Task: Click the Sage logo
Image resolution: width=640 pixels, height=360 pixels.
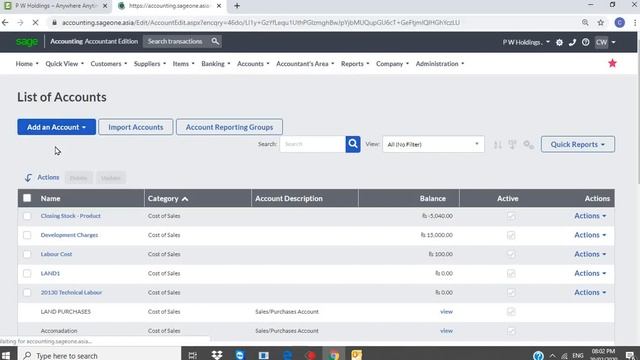Action: click(27, 42)
